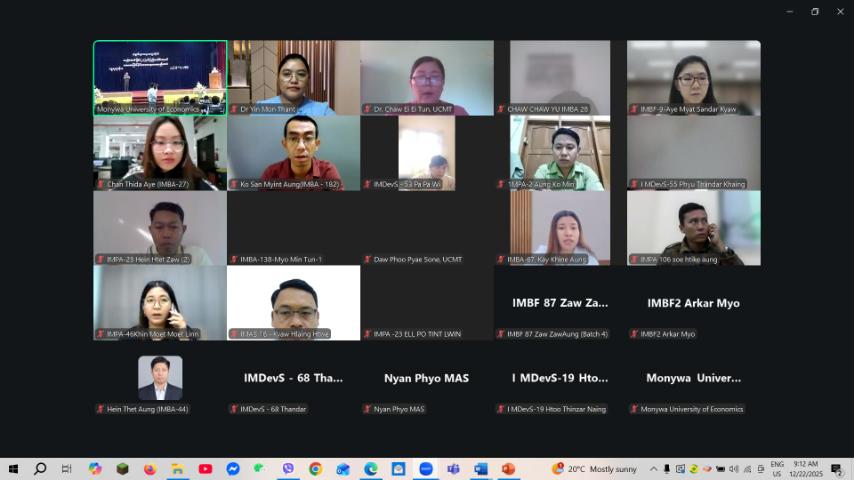
Task: Open Firefox from the taskbar
Action: pos(150,469)
